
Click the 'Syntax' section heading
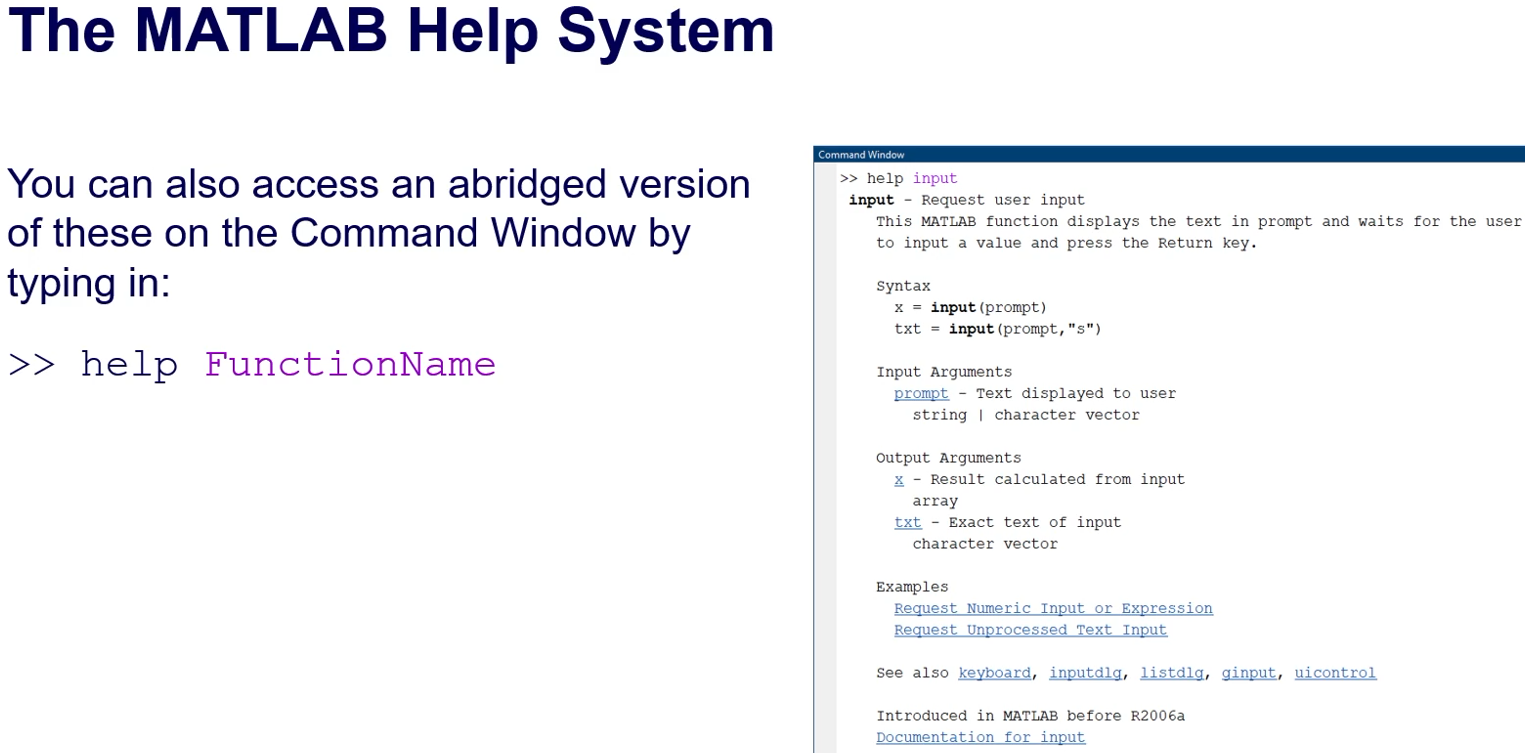tap(903, 286)
